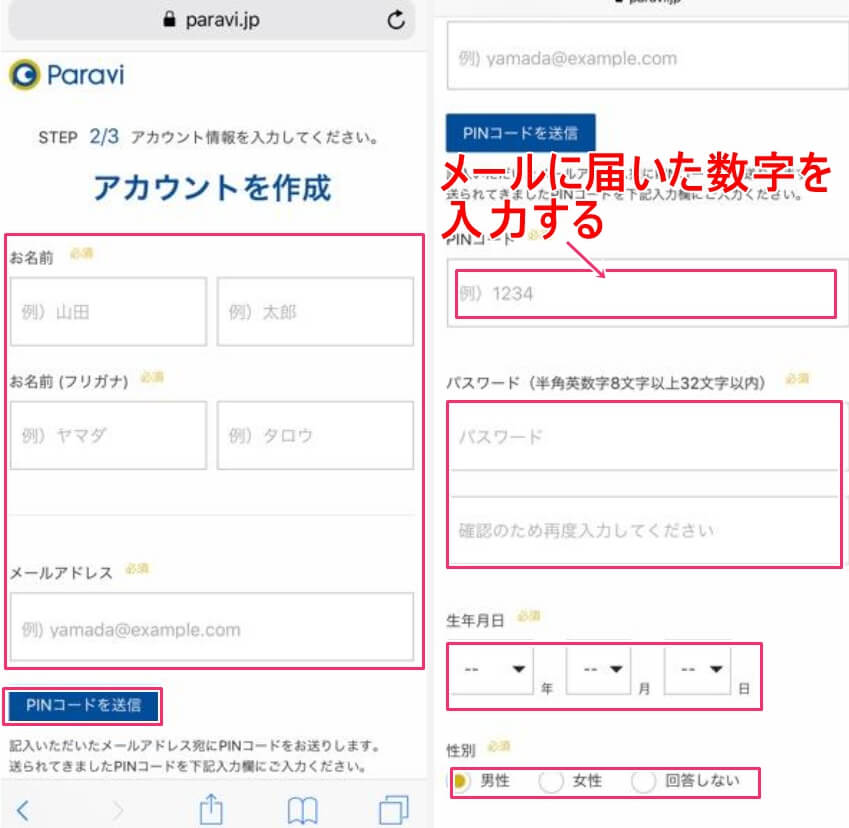
Task: Tap the paravi.jp address bar
Action: (212, 20)
